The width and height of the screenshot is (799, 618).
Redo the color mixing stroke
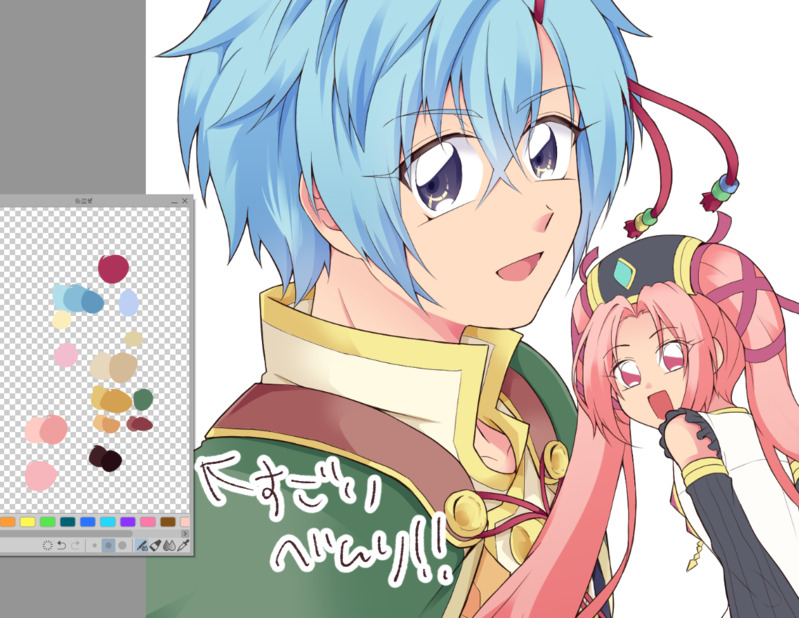coord(75,545)
